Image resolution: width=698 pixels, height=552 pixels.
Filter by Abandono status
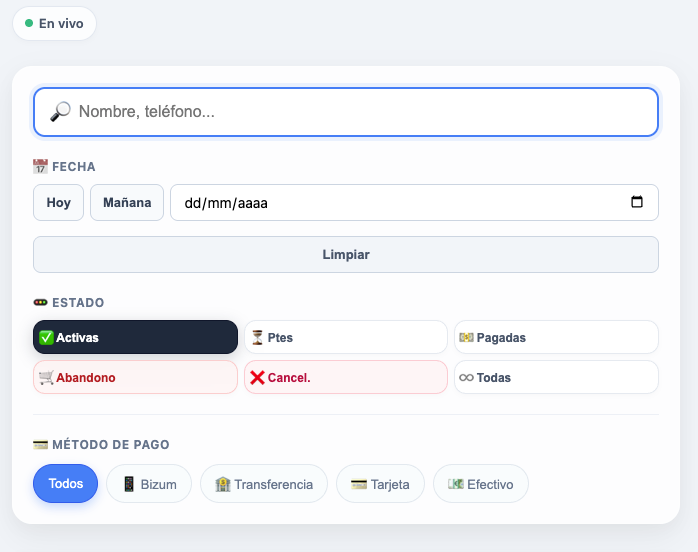(135, 377)
